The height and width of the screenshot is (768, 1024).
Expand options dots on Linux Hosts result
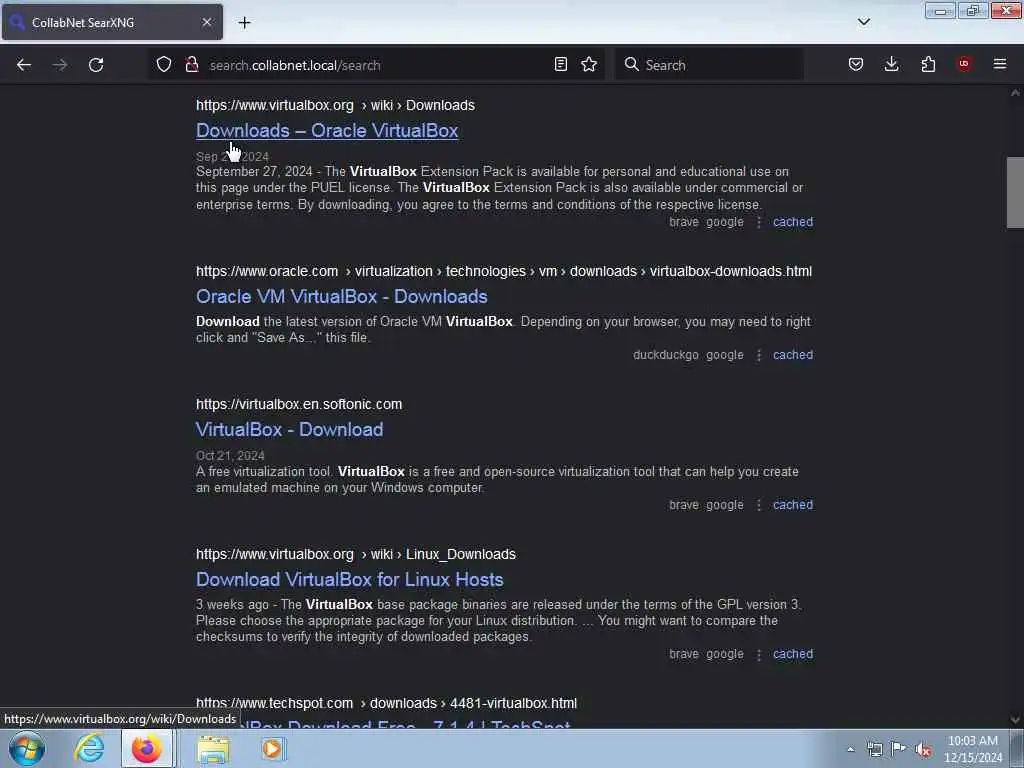[x=758, y=654]
